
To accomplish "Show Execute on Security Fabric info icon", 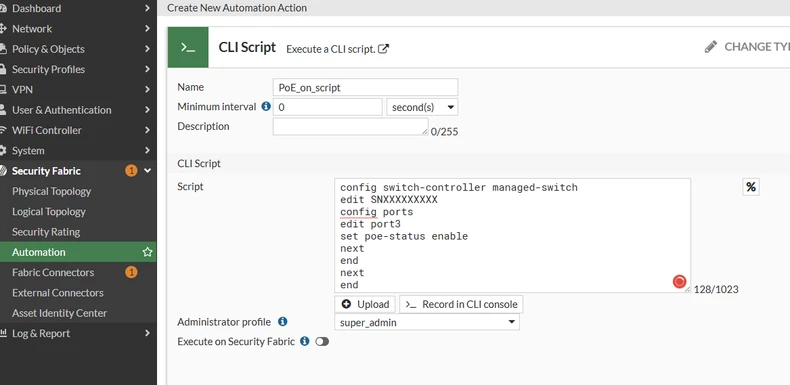I will point(304,341).
